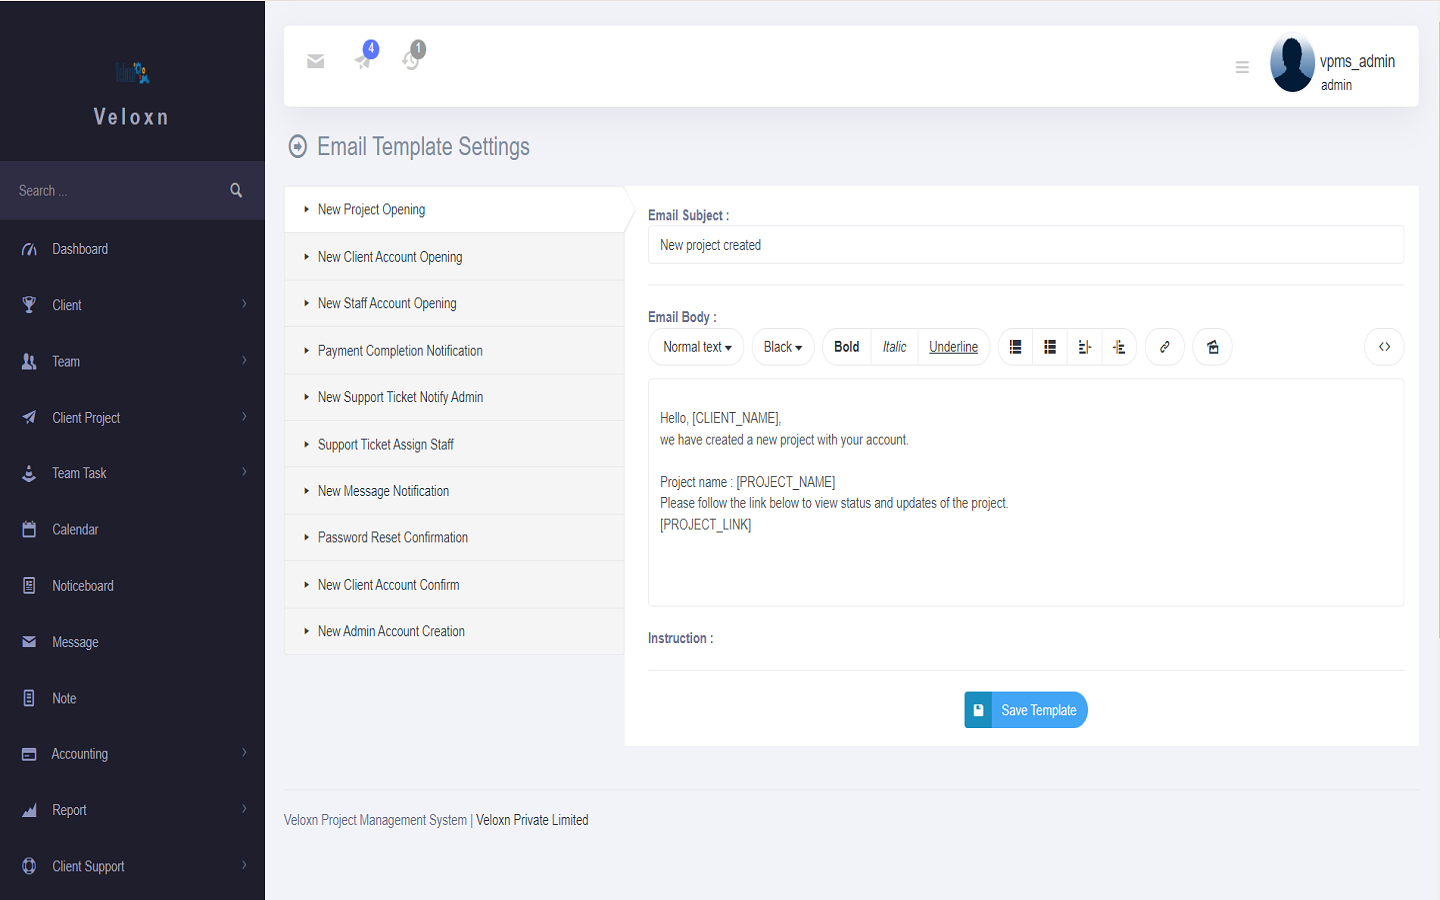The height and width of the screenshot is (900, 1440).
Task: Select the Password Reset Confirmation template
Action: coord(393,537)
